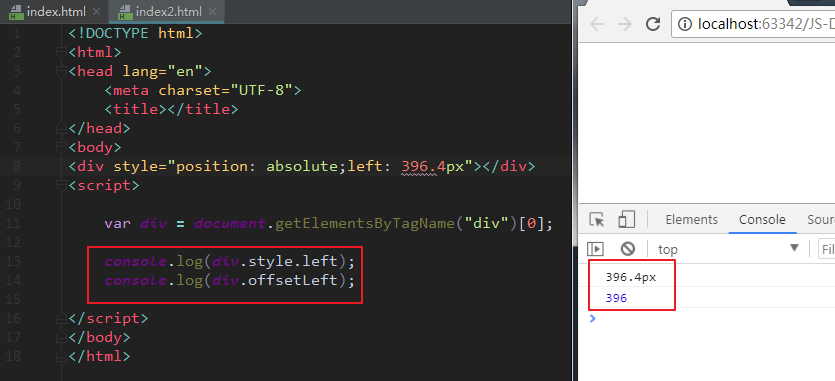
Task: Clear the console output
Action: 628,248
